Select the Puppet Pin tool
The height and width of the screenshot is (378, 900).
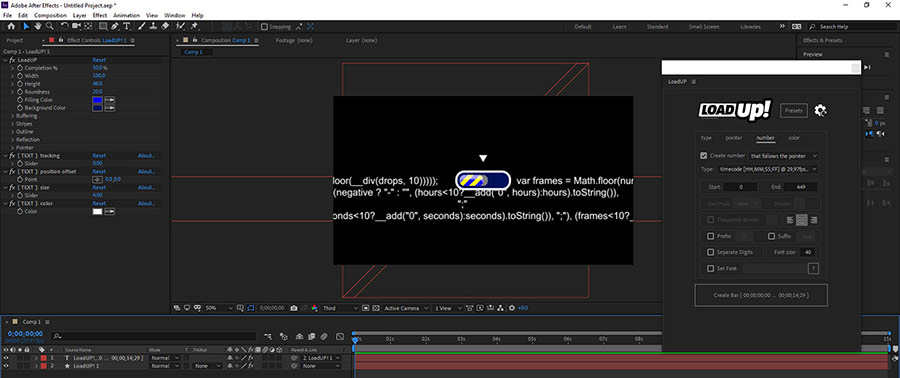click(x=195, y=26)
